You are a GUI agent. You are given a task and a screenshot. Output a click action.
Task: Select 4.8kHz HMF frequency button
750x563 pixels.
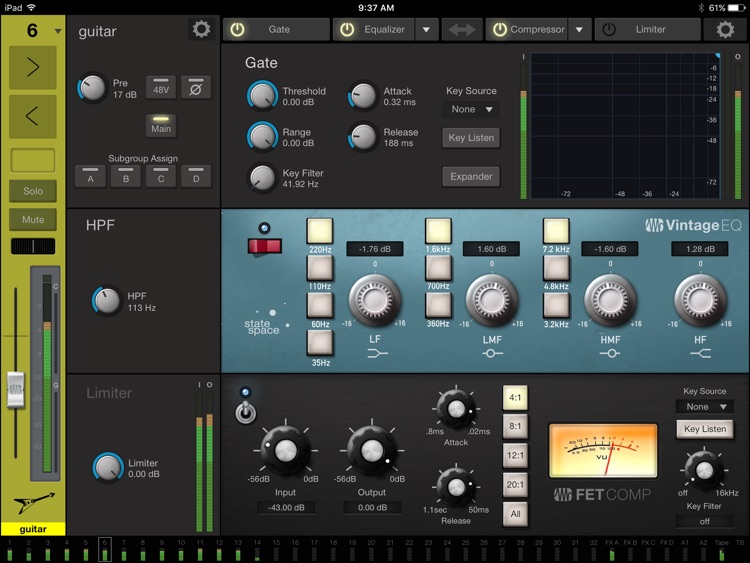[x=556, y=268]
